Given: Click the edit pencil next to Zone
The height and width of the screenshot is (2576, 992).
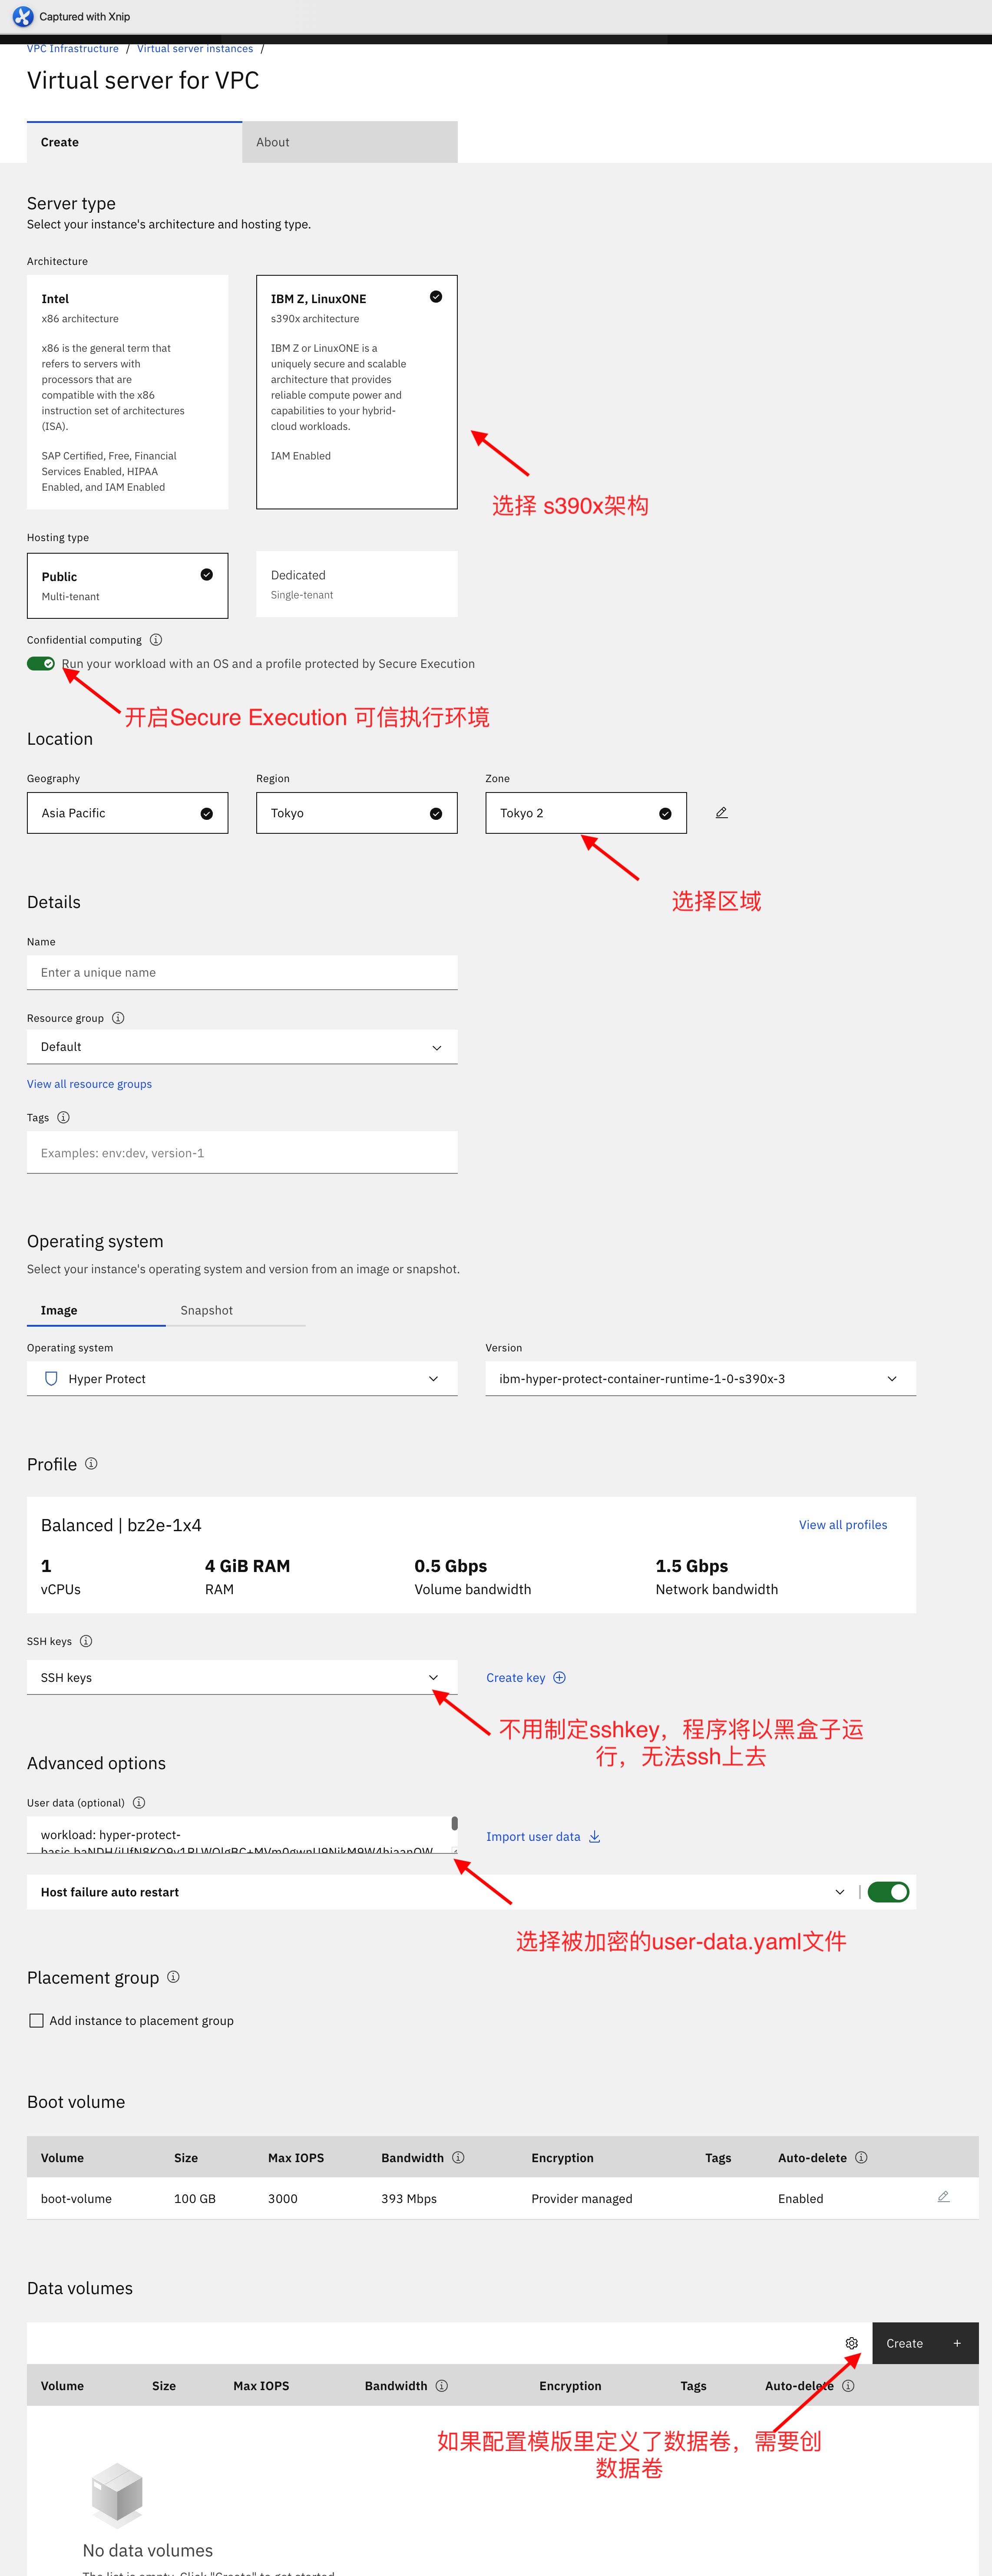Looking at the screenshot, I should coord(721,813).
